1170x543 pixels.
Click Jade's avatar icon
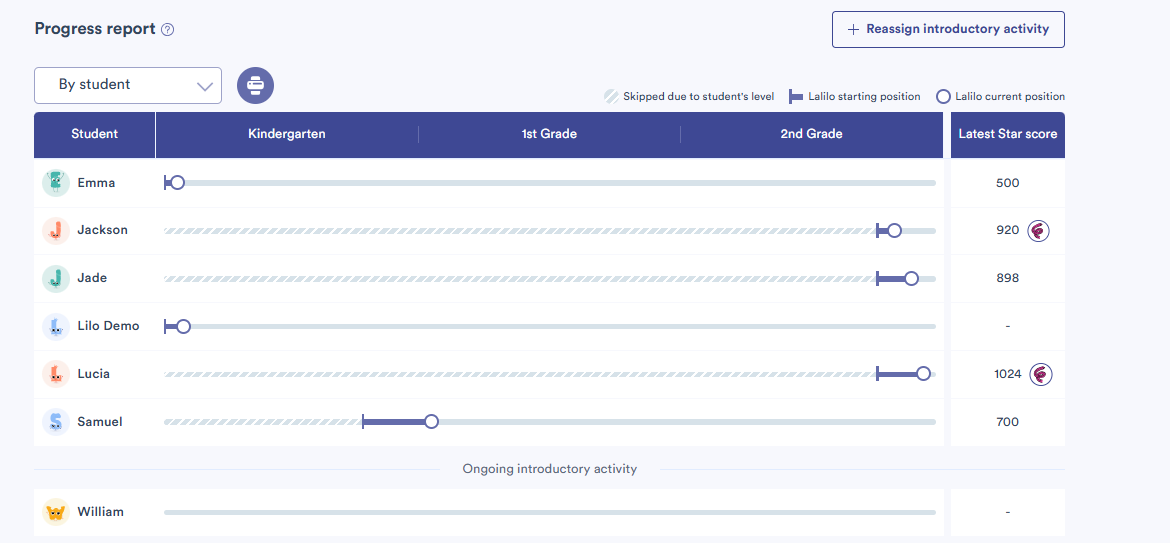56,278
